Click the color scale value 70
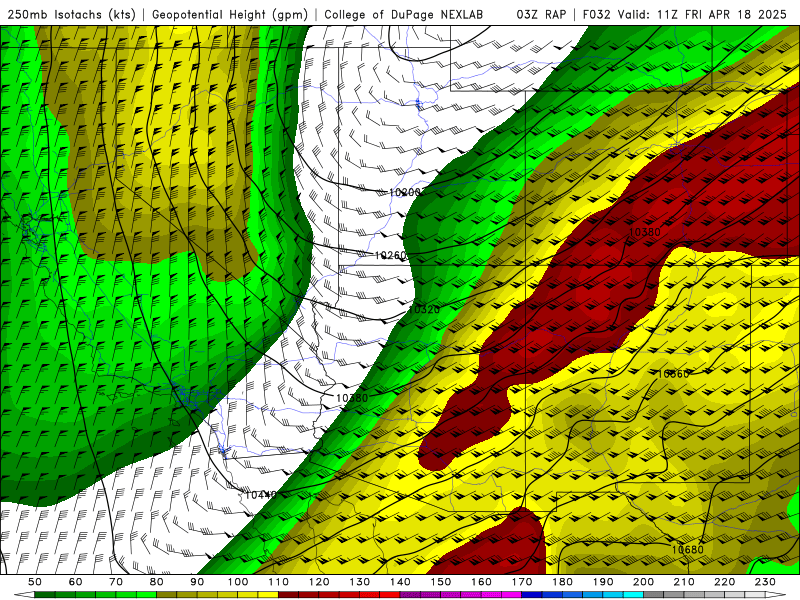This screenshot has height=600, width=800. 116,582
